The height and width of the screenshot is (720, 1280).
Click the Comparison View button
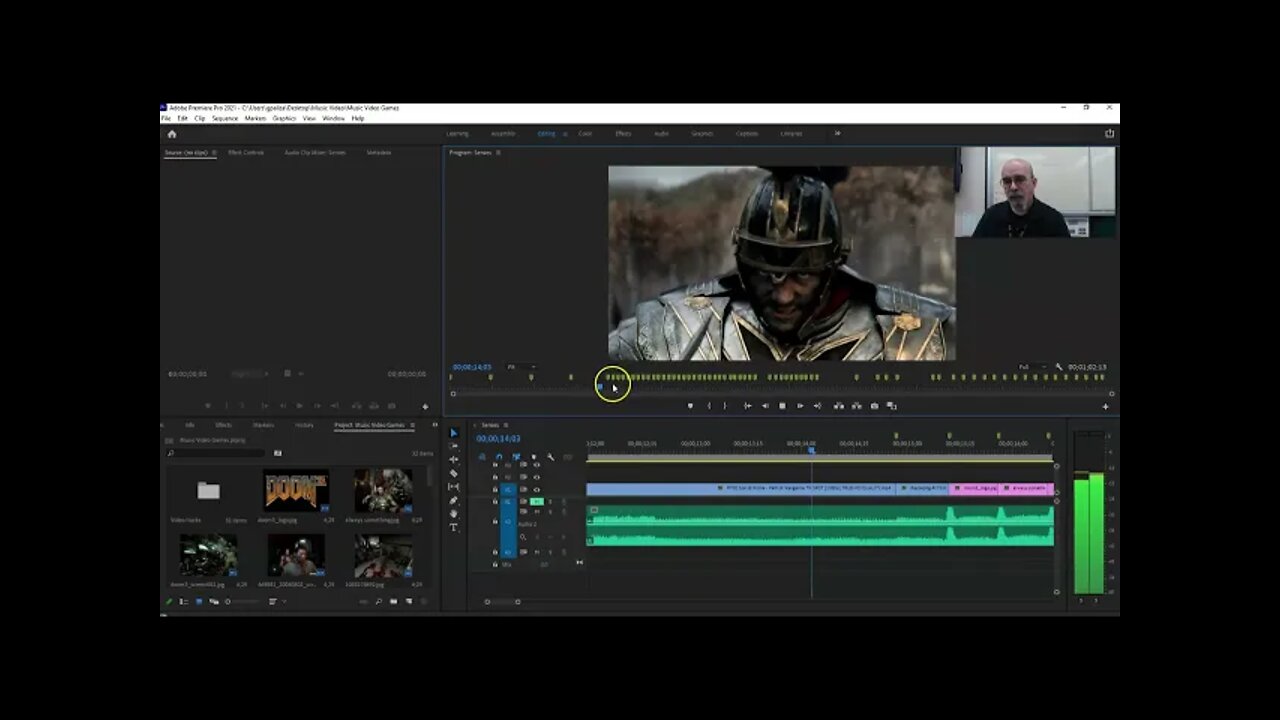pos(892,406)
